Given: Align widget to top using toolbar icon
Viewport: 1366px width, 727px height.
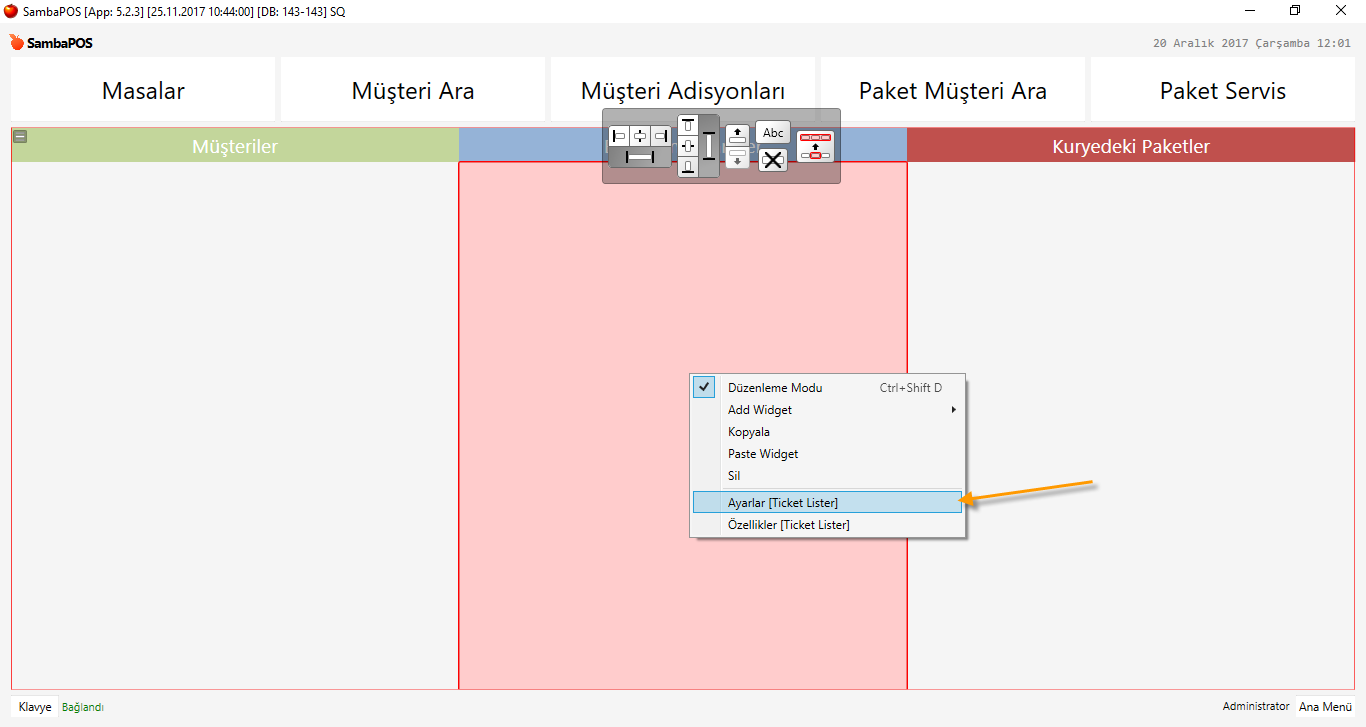Looking at the screenshot, I should tap(688, 125).
